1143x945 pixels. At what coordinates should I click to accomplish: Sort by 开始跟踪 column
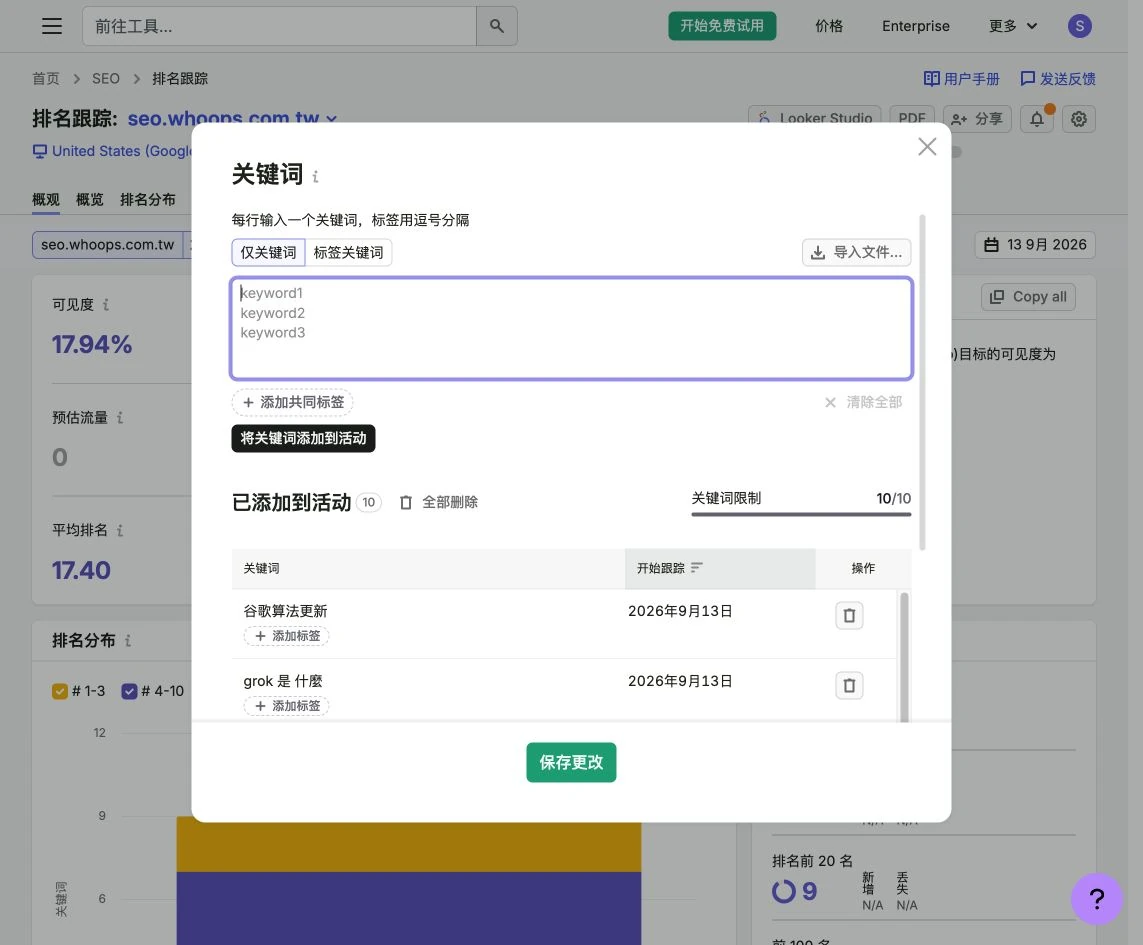click(719, 568)
